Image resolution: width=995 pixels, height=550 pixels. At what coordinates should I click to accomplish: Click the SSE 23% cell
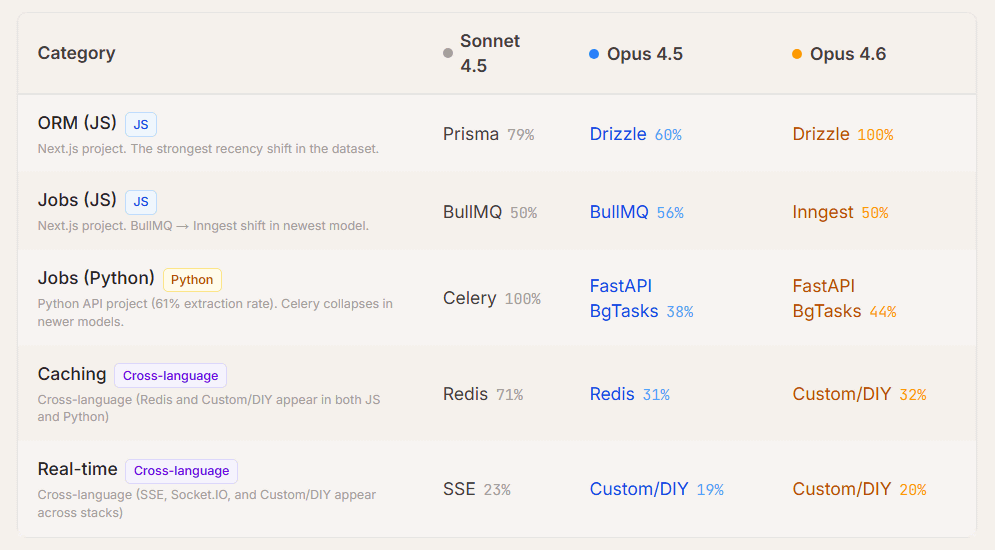(x=476, y=489)
